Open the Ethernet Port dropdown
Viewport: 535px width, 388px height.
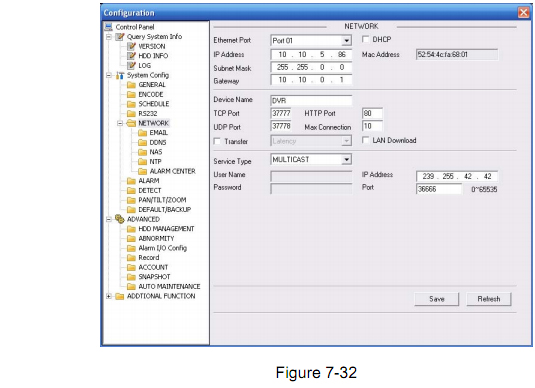click(346, 41)
